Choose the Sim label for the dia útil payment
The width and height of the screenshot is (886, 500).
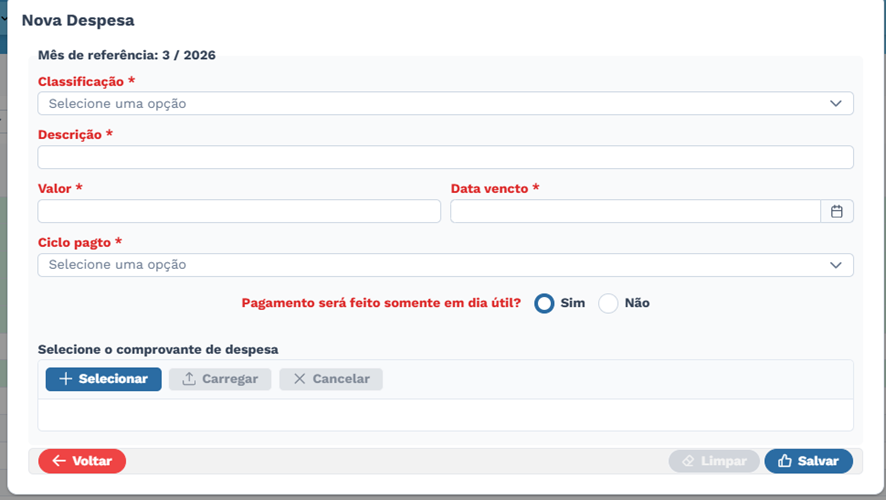coord(572,303)
